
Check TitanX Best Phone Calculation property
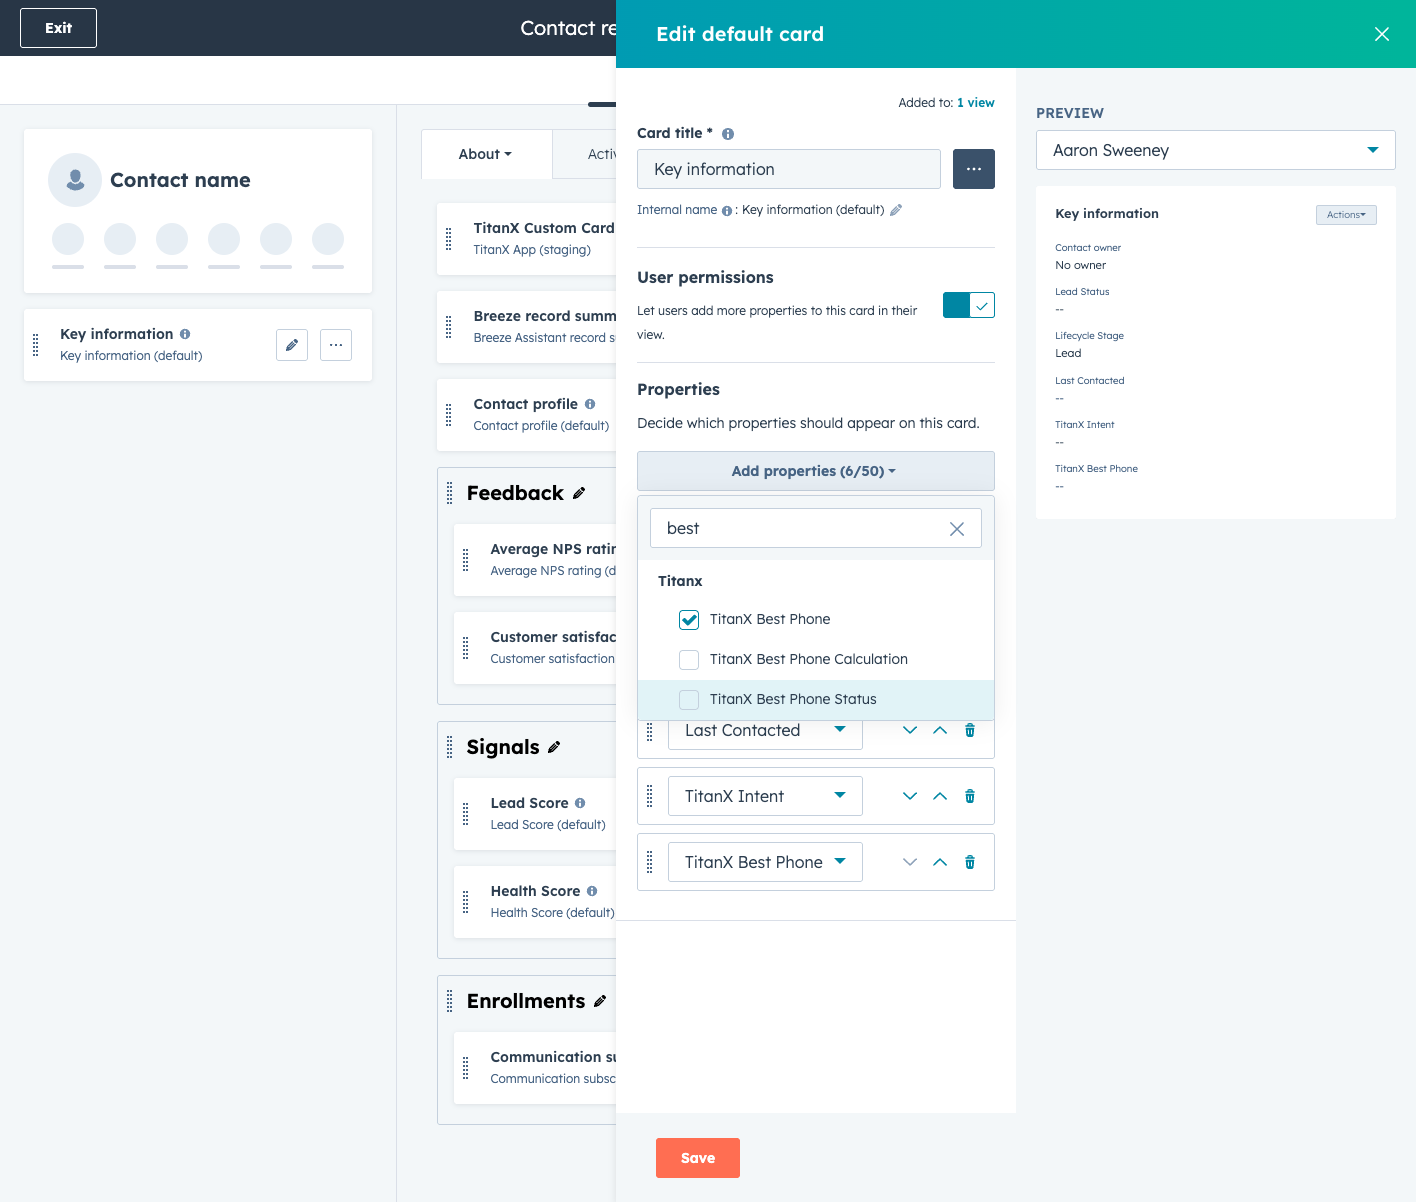[689, 660]
